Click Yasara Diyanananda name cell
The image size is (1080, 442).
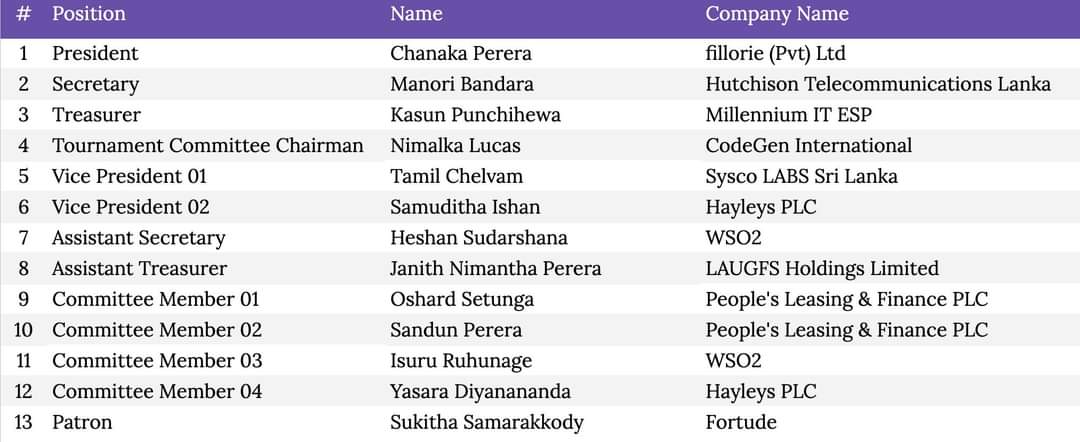480,392
